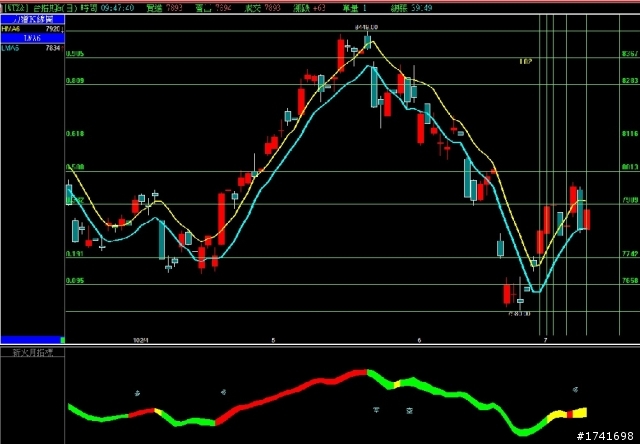Click the blue bar below the left panel
This screenshot has width=640, height=444.
pyautogui.click(x=31, y=340)
